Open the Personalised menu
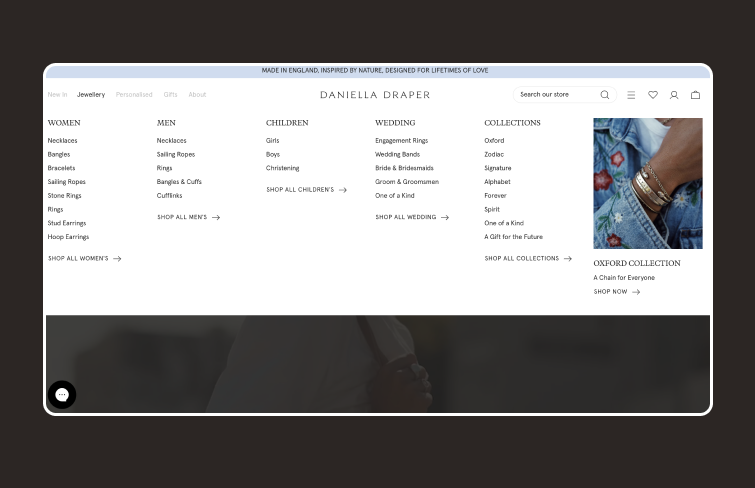Screen dimensions: 755x488 134,94
